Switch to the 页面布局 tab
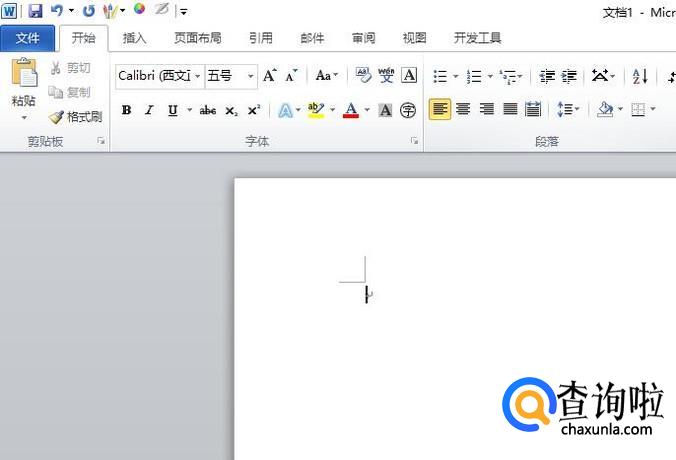The image size is (676, 460). (198, 38)
